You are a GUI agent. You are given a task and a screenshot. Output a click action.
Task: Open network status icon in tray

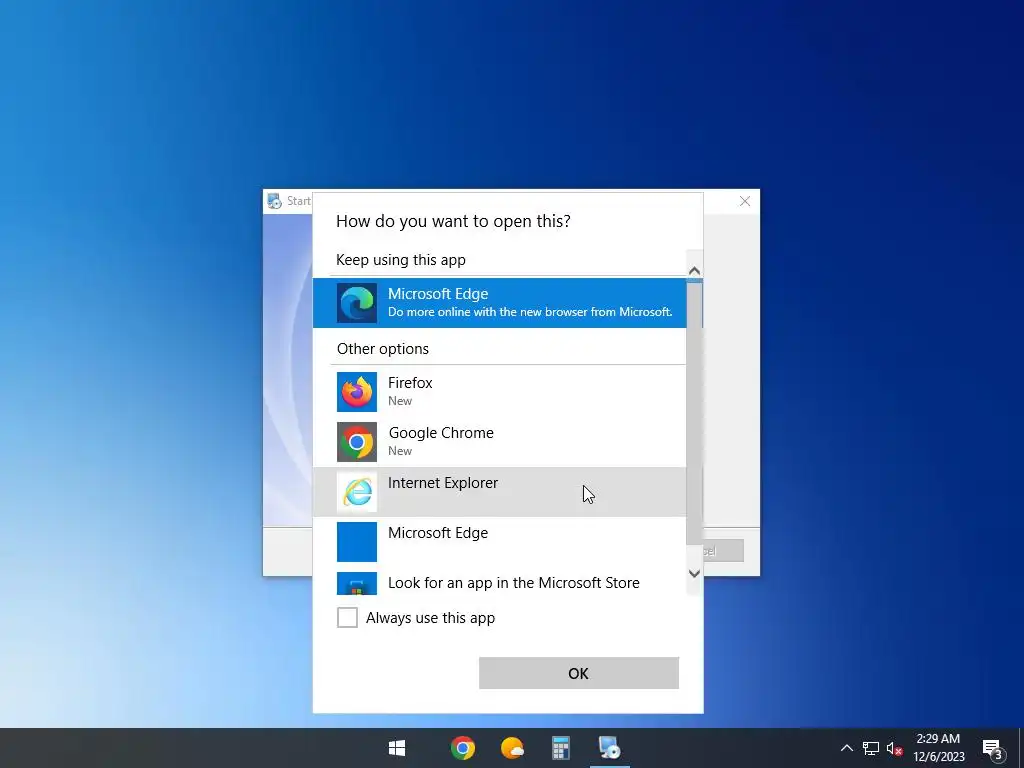tap(871, 748)
